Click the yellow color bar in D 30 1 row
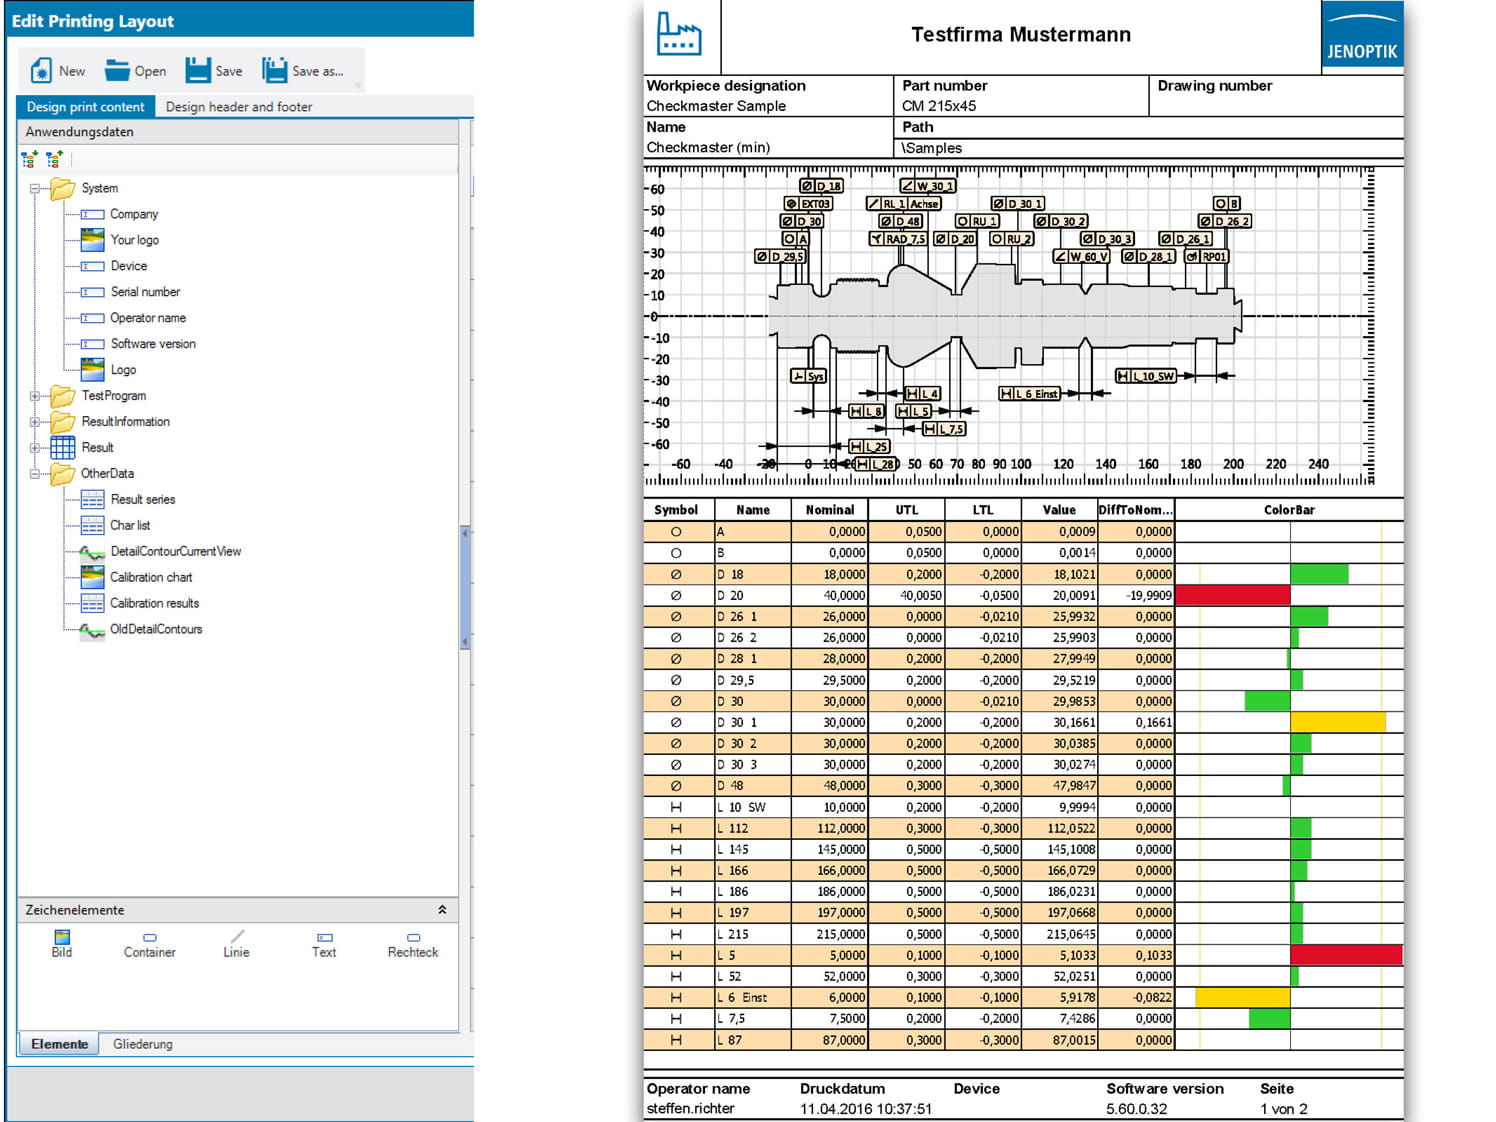This screenshot has height=1122, width=1496. point(1338,722)
